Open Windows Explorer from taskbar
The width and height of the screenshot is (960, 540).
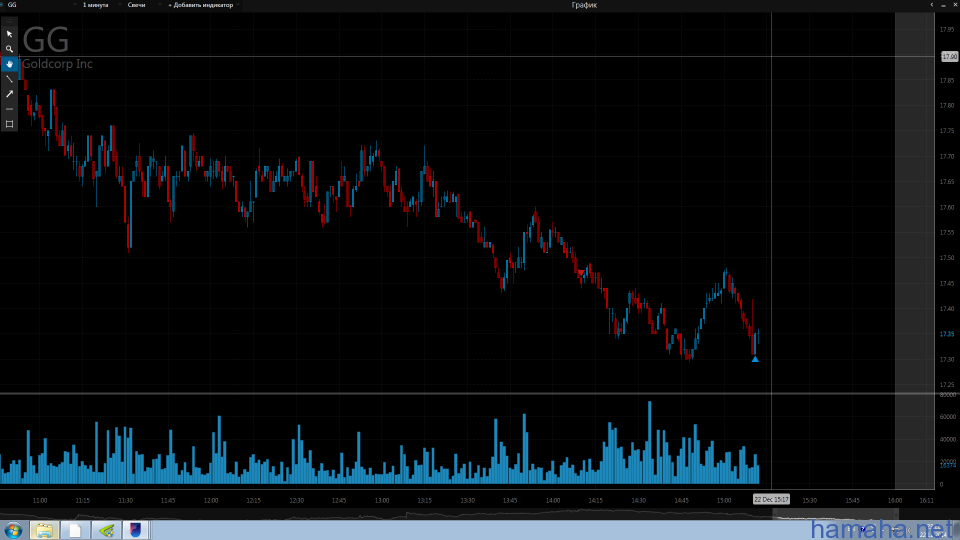click(44, 529)
